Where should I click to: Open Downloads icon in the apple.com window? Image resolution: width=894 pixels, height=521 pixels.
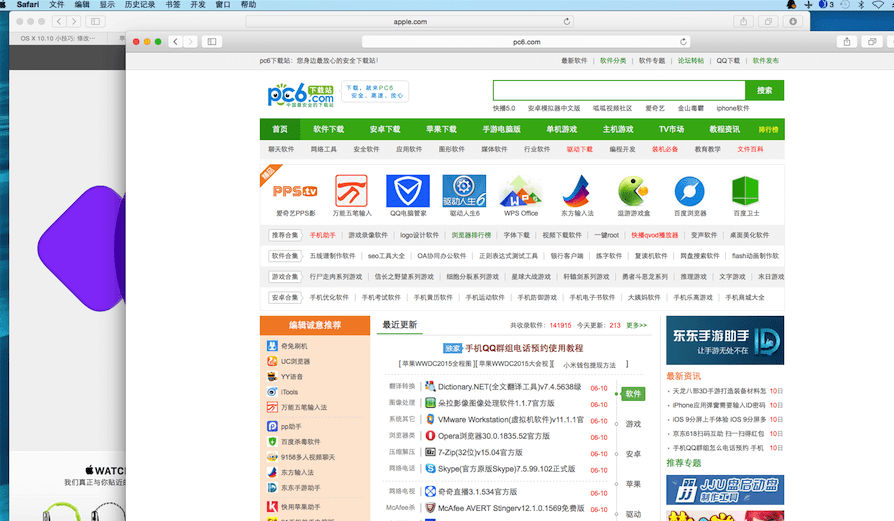793,22
